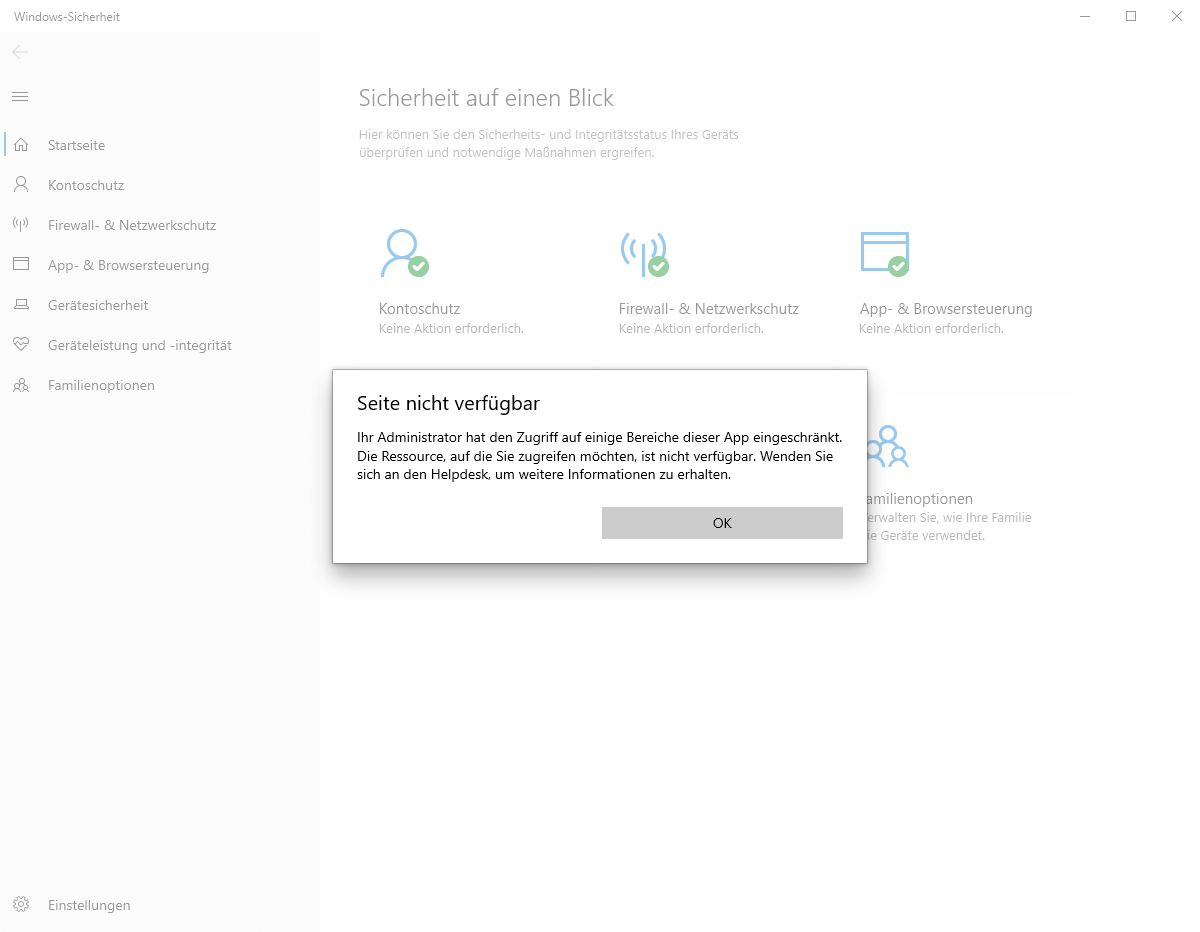1200x932 pixels.
Task: Click the App- & Browsersteuerung window icon in sidebar
Action: tap(21, 265)
